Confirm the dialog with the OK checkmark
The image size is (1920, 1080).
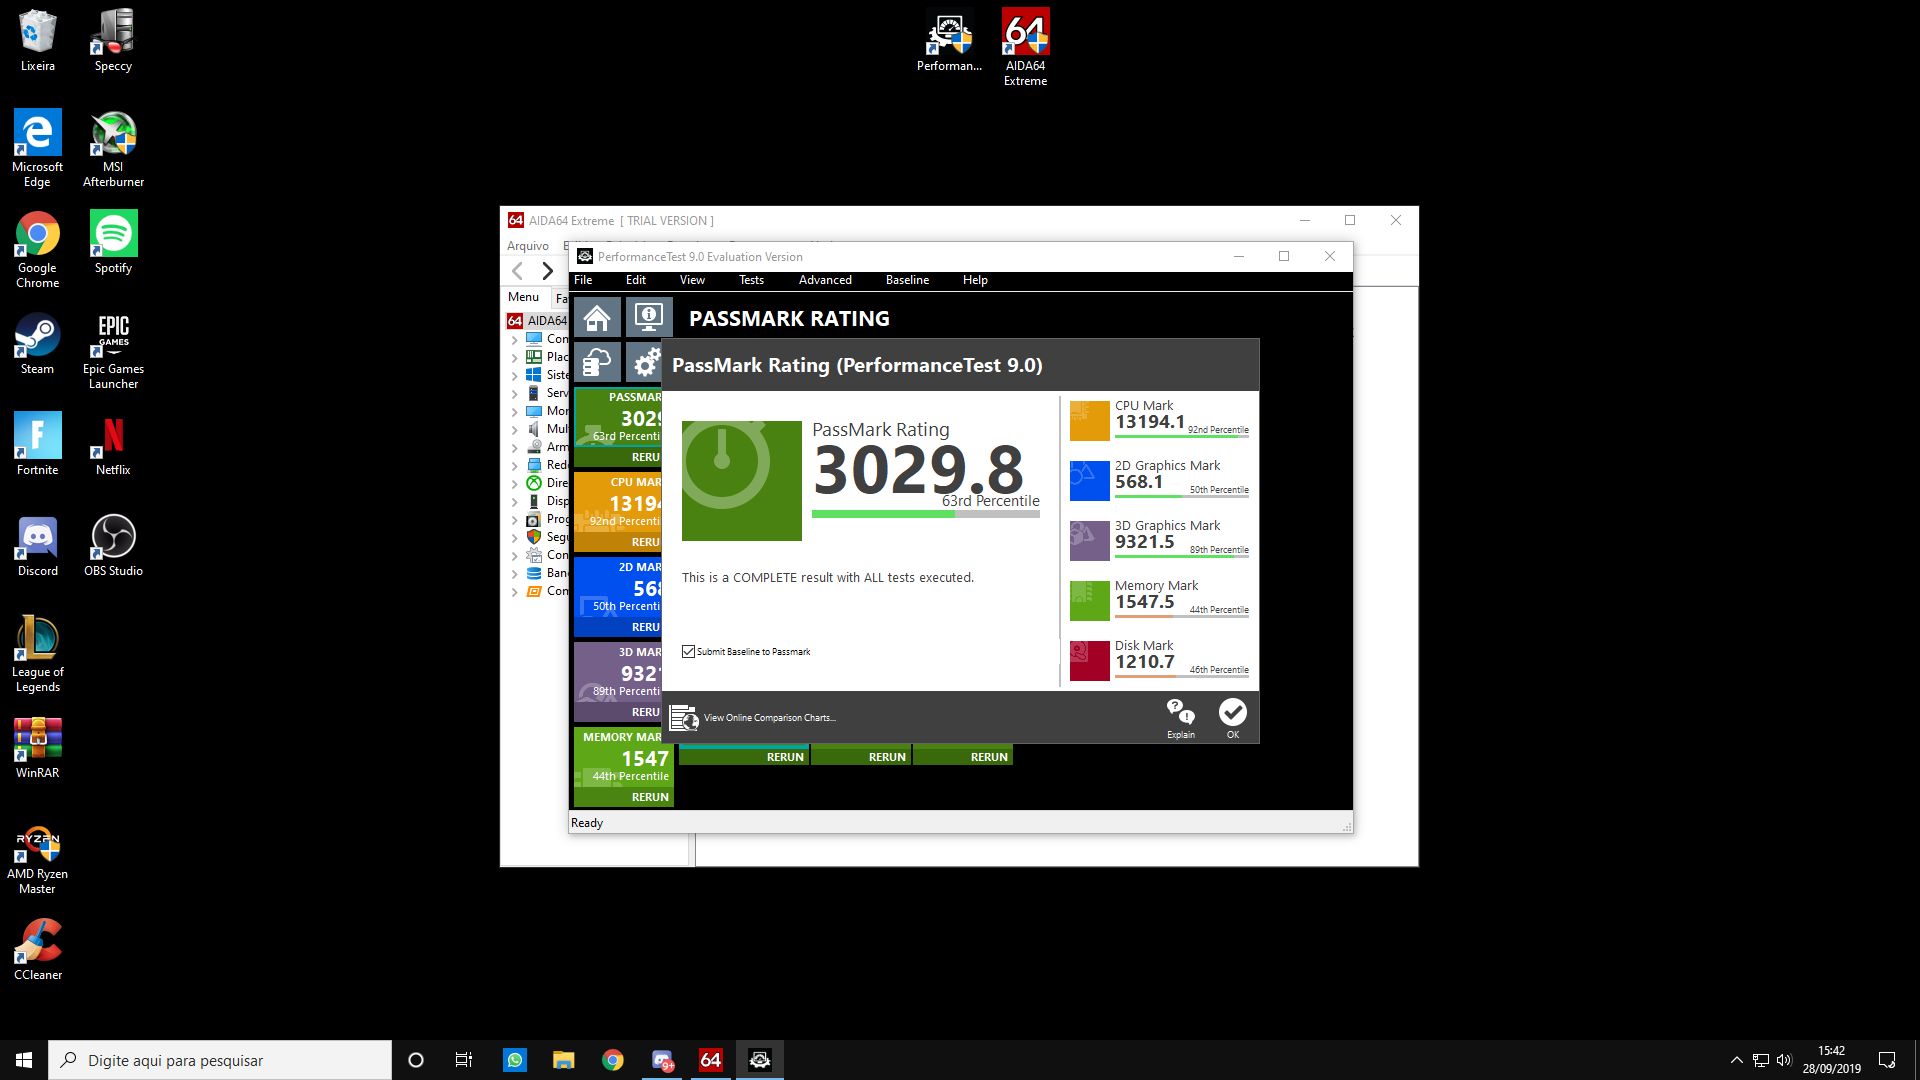tap(1232, 718)
